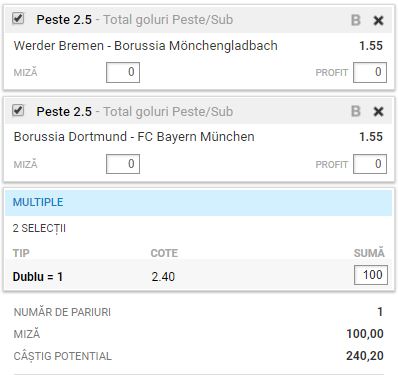Click the 2.40 combined odds value
The image size is (398, 375).
click(163, 277)
